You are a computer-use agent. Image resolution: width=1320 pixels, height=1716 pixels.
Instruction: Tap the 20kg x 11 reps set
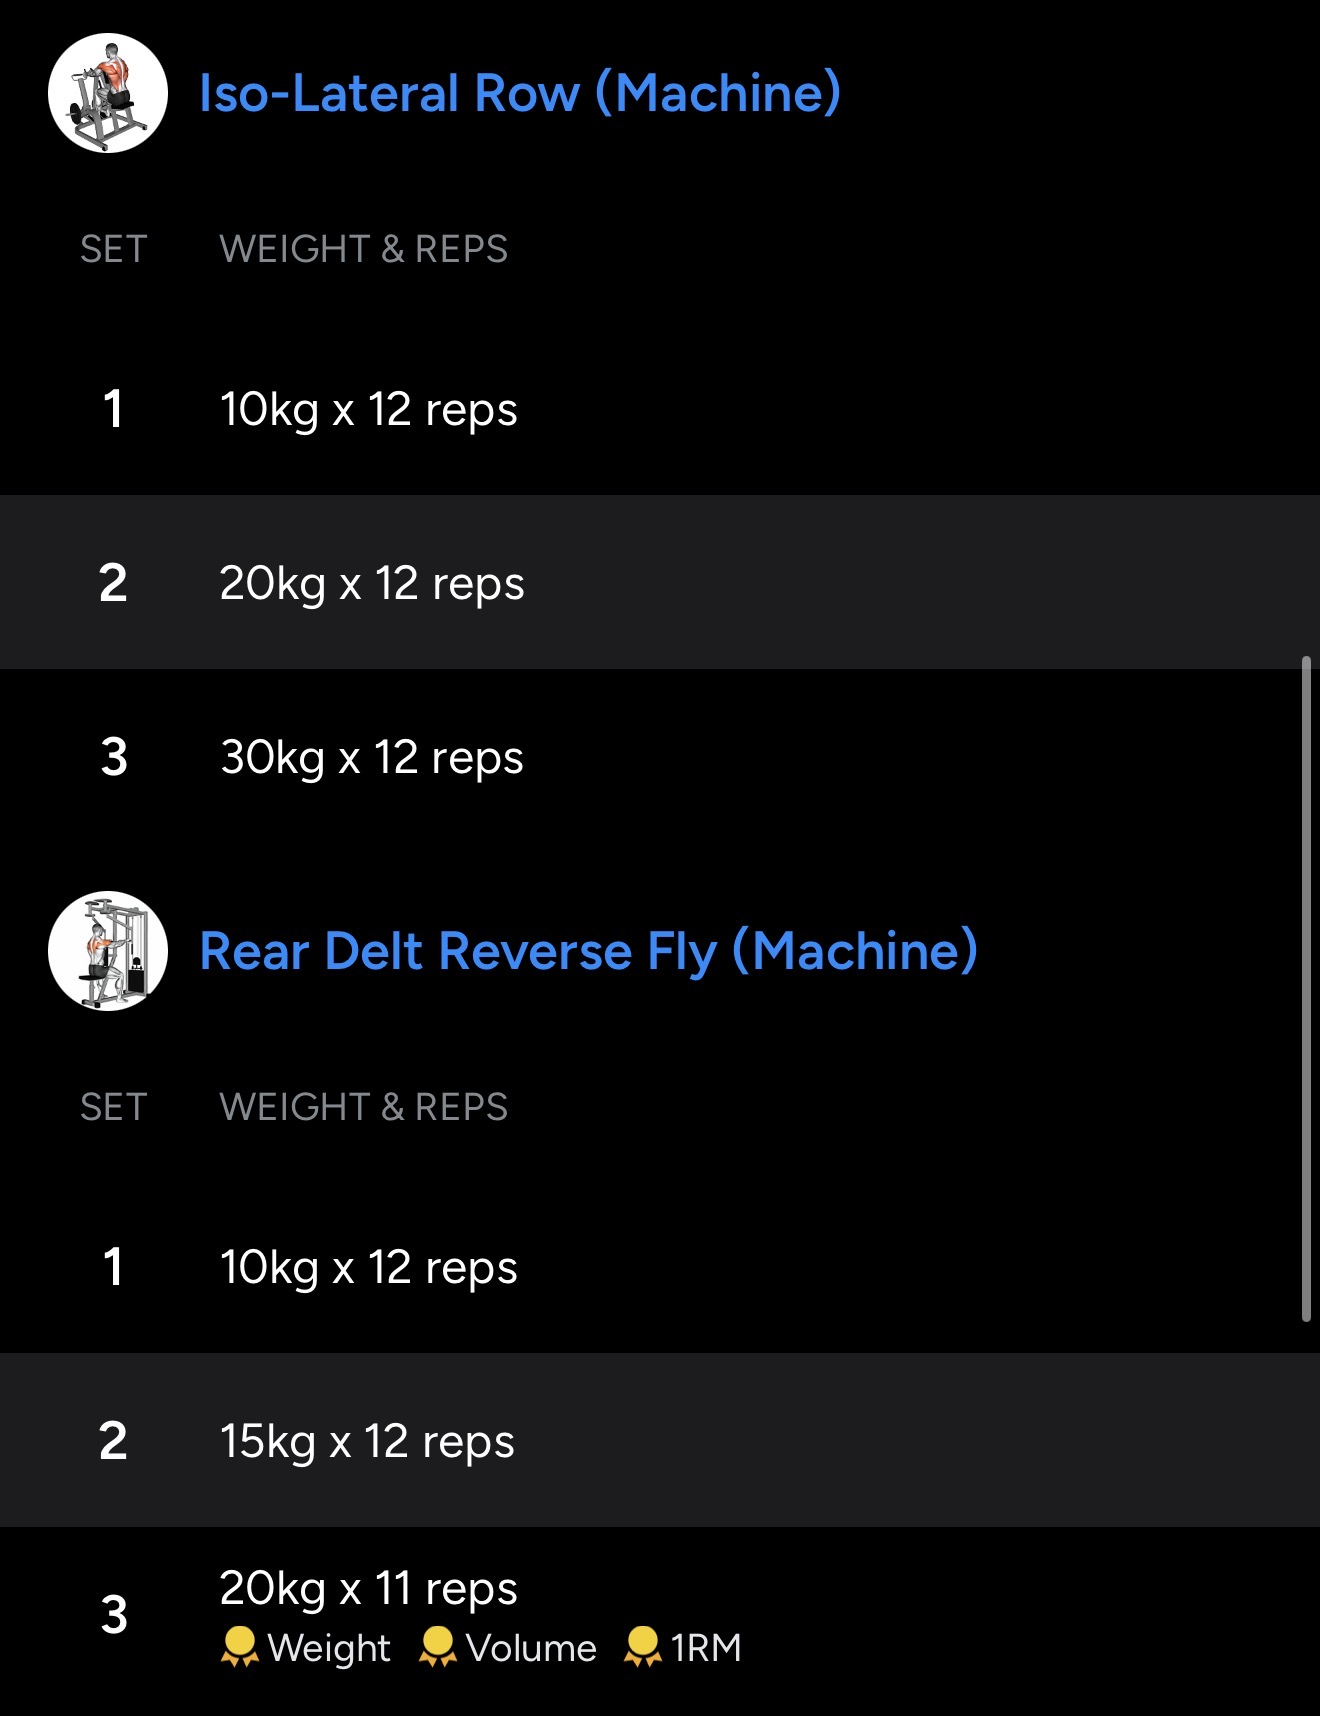point(368,1588)
